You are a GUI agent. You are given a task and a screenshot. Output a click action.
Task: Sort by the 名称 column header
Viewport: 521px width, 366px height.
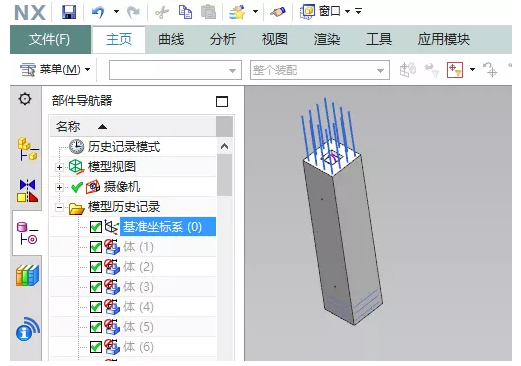[133, 126]
